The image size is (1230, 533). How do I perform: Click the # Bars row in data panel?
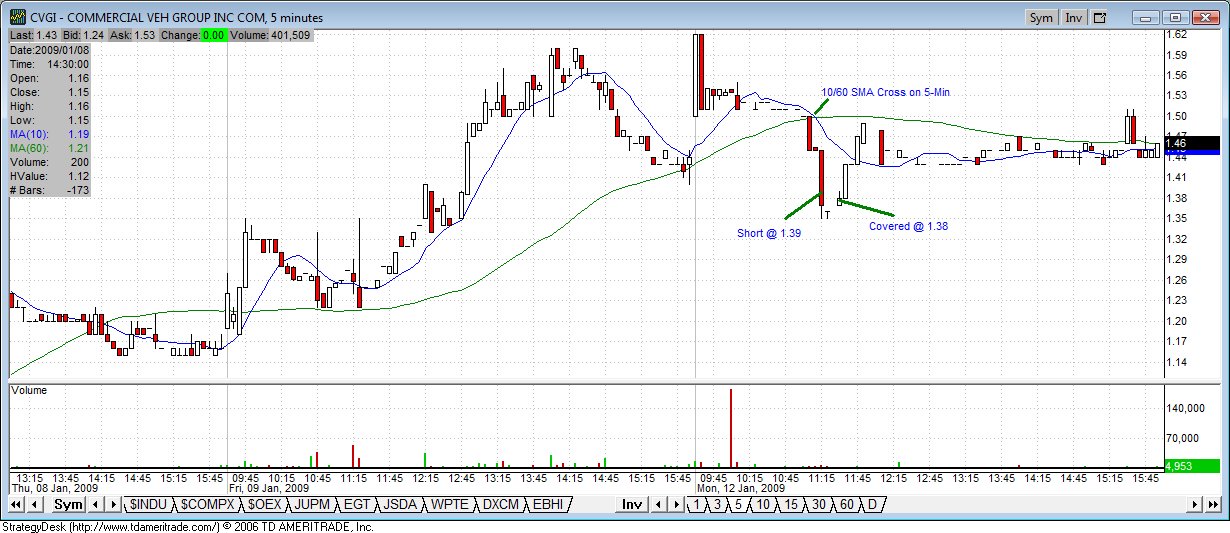pos(50,189)
